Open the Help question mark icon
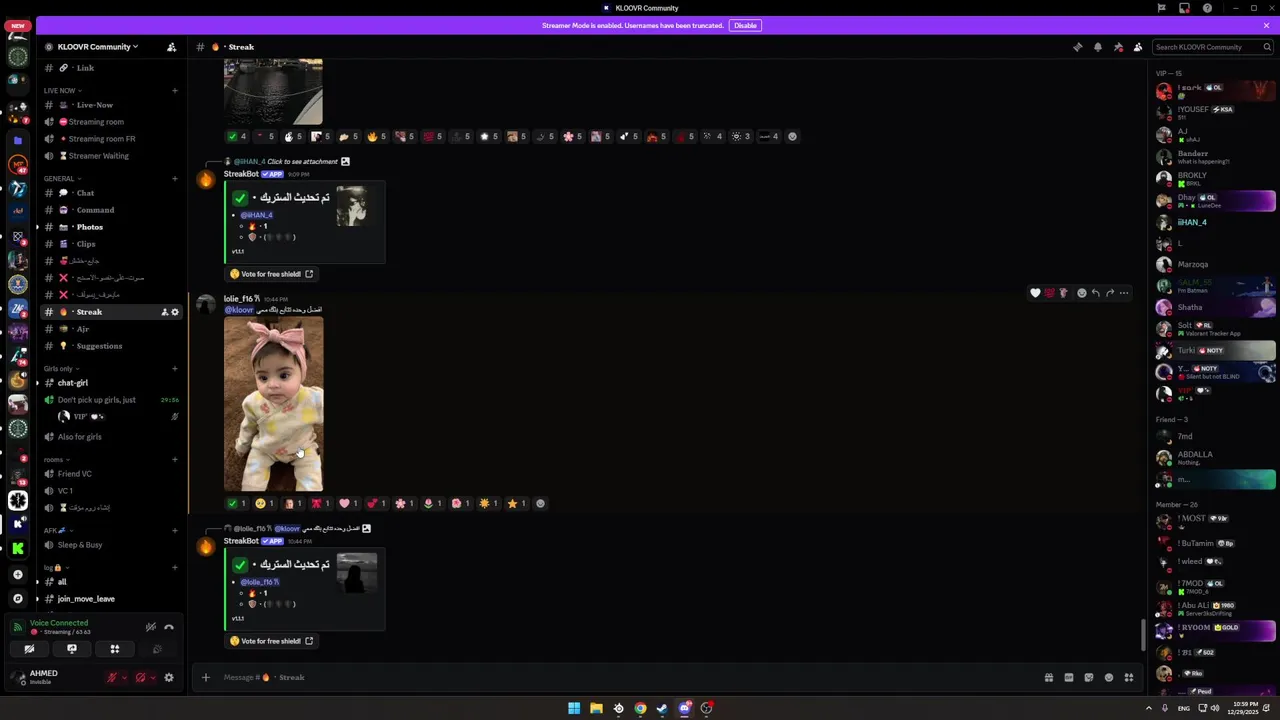Image resolution: width=1280 pixels, height=720 pixels. point(1207,8)
